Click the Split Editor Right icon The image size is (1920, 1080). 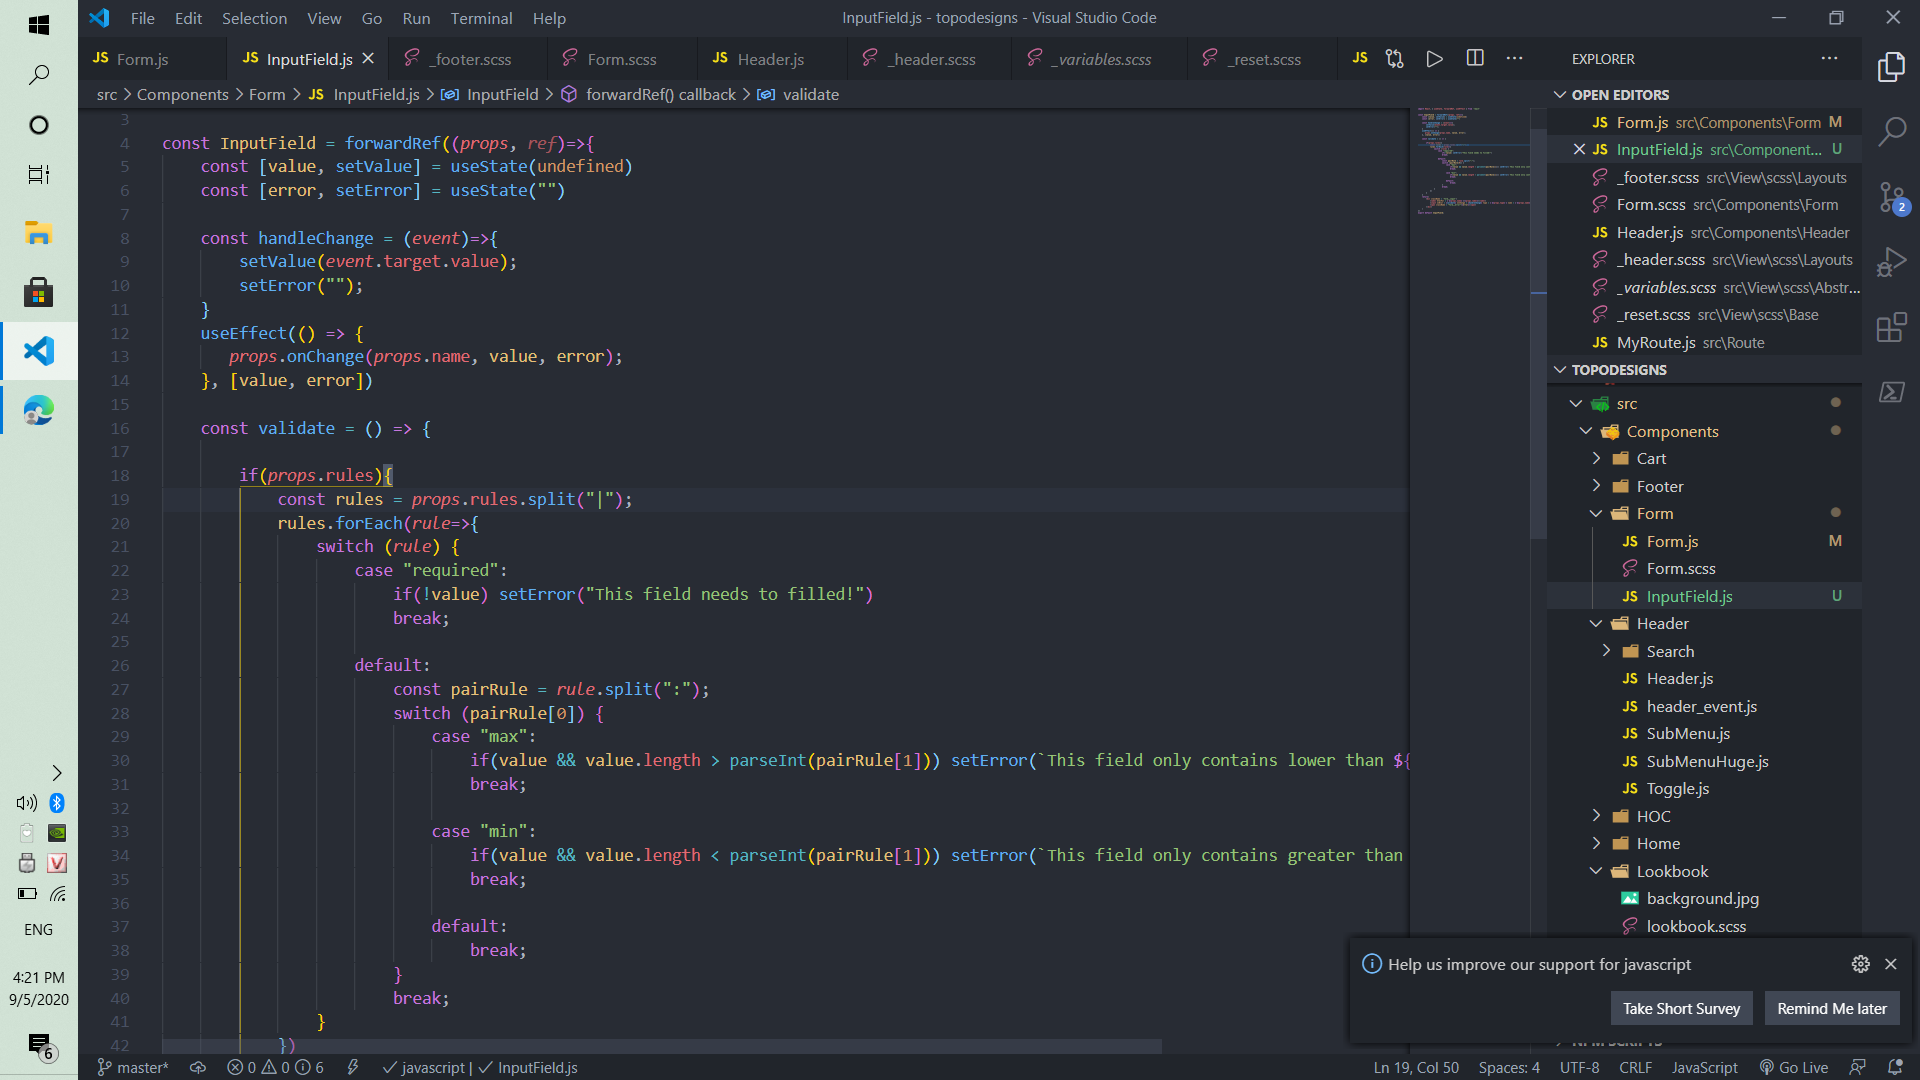(1475, 59)
